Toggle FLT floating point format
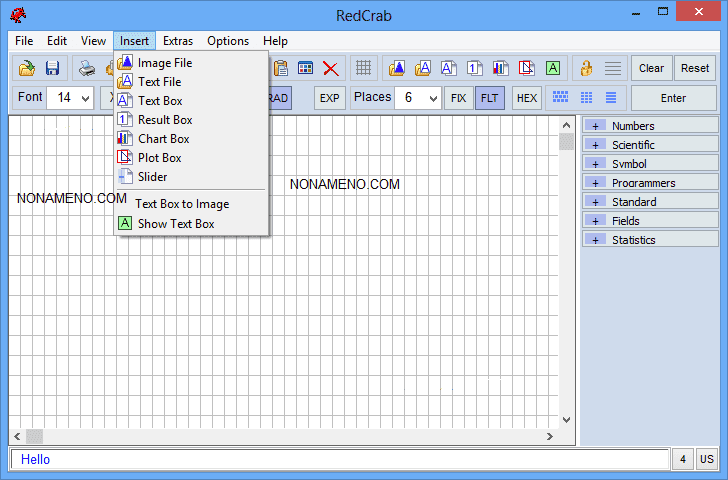 point(489,98)
